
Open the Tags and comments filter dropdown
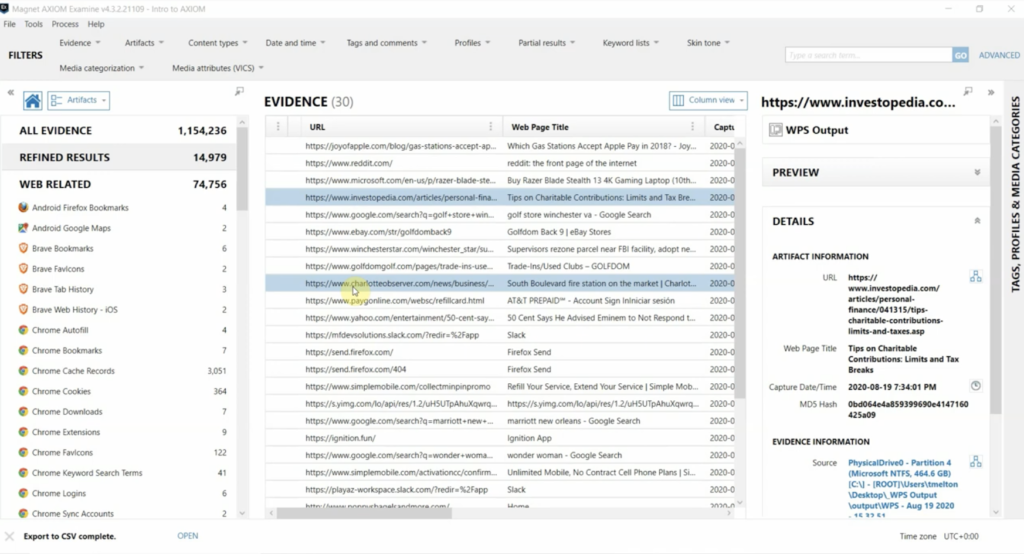387,42
